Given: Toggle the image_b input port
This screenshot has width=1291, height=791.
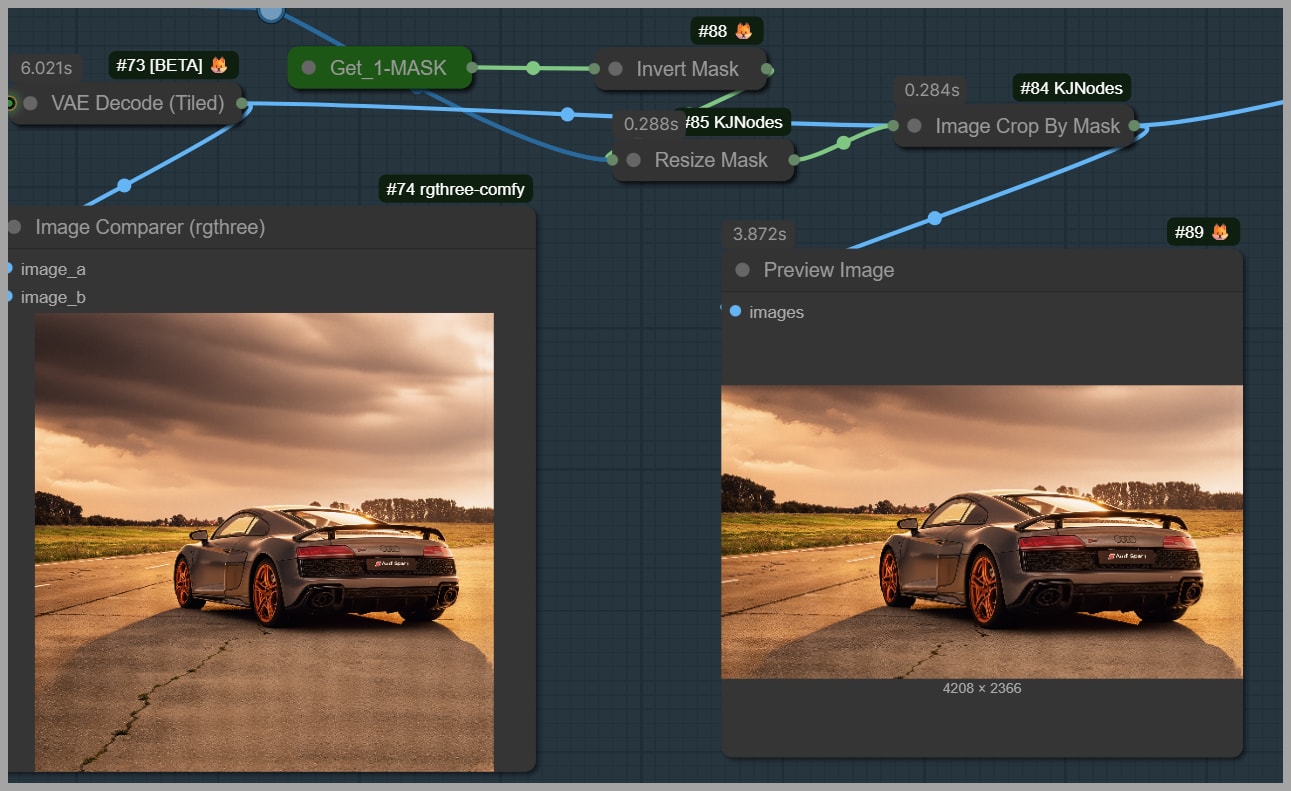Looking at the screenshot, I should 10,297.
